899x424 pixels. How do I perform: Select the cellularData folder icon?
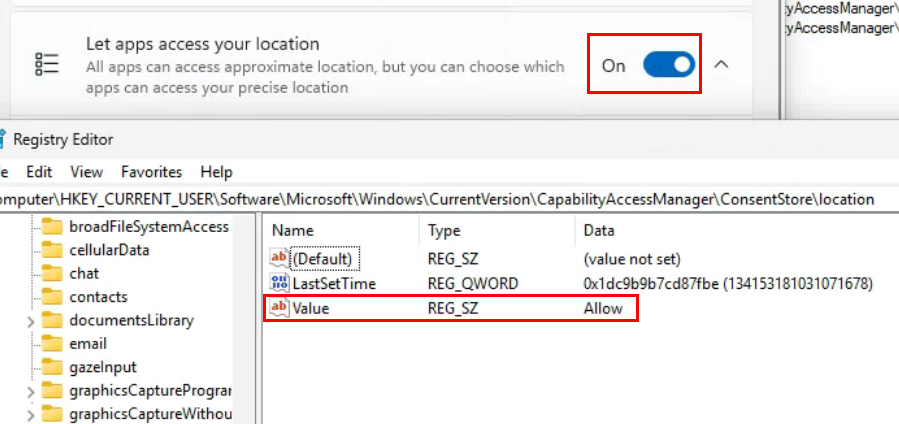pyautogui.click(x=52, y=250)
